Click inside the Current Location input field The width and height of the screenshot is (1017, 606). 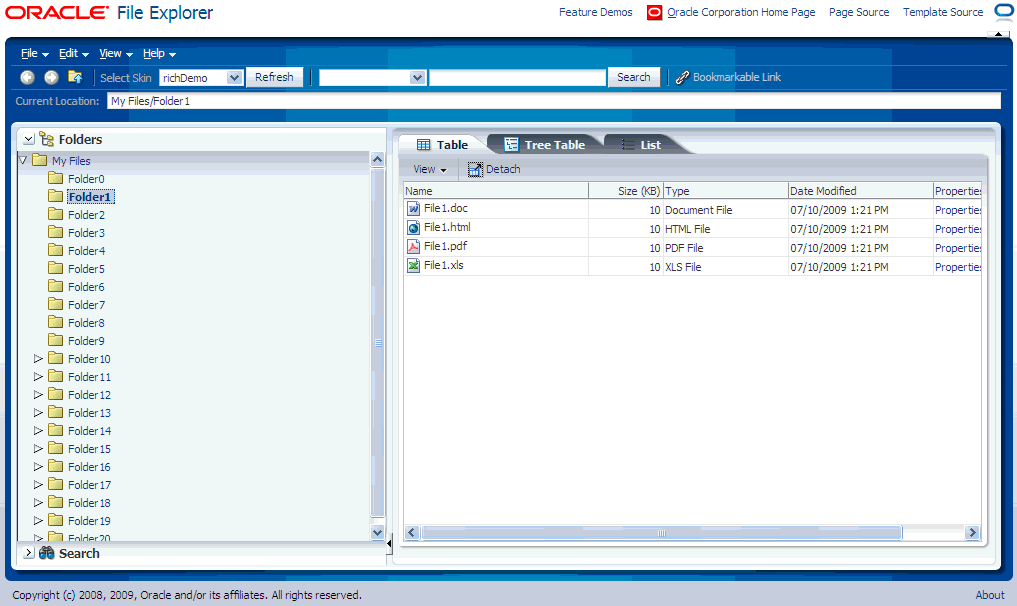tap(400, 100)
